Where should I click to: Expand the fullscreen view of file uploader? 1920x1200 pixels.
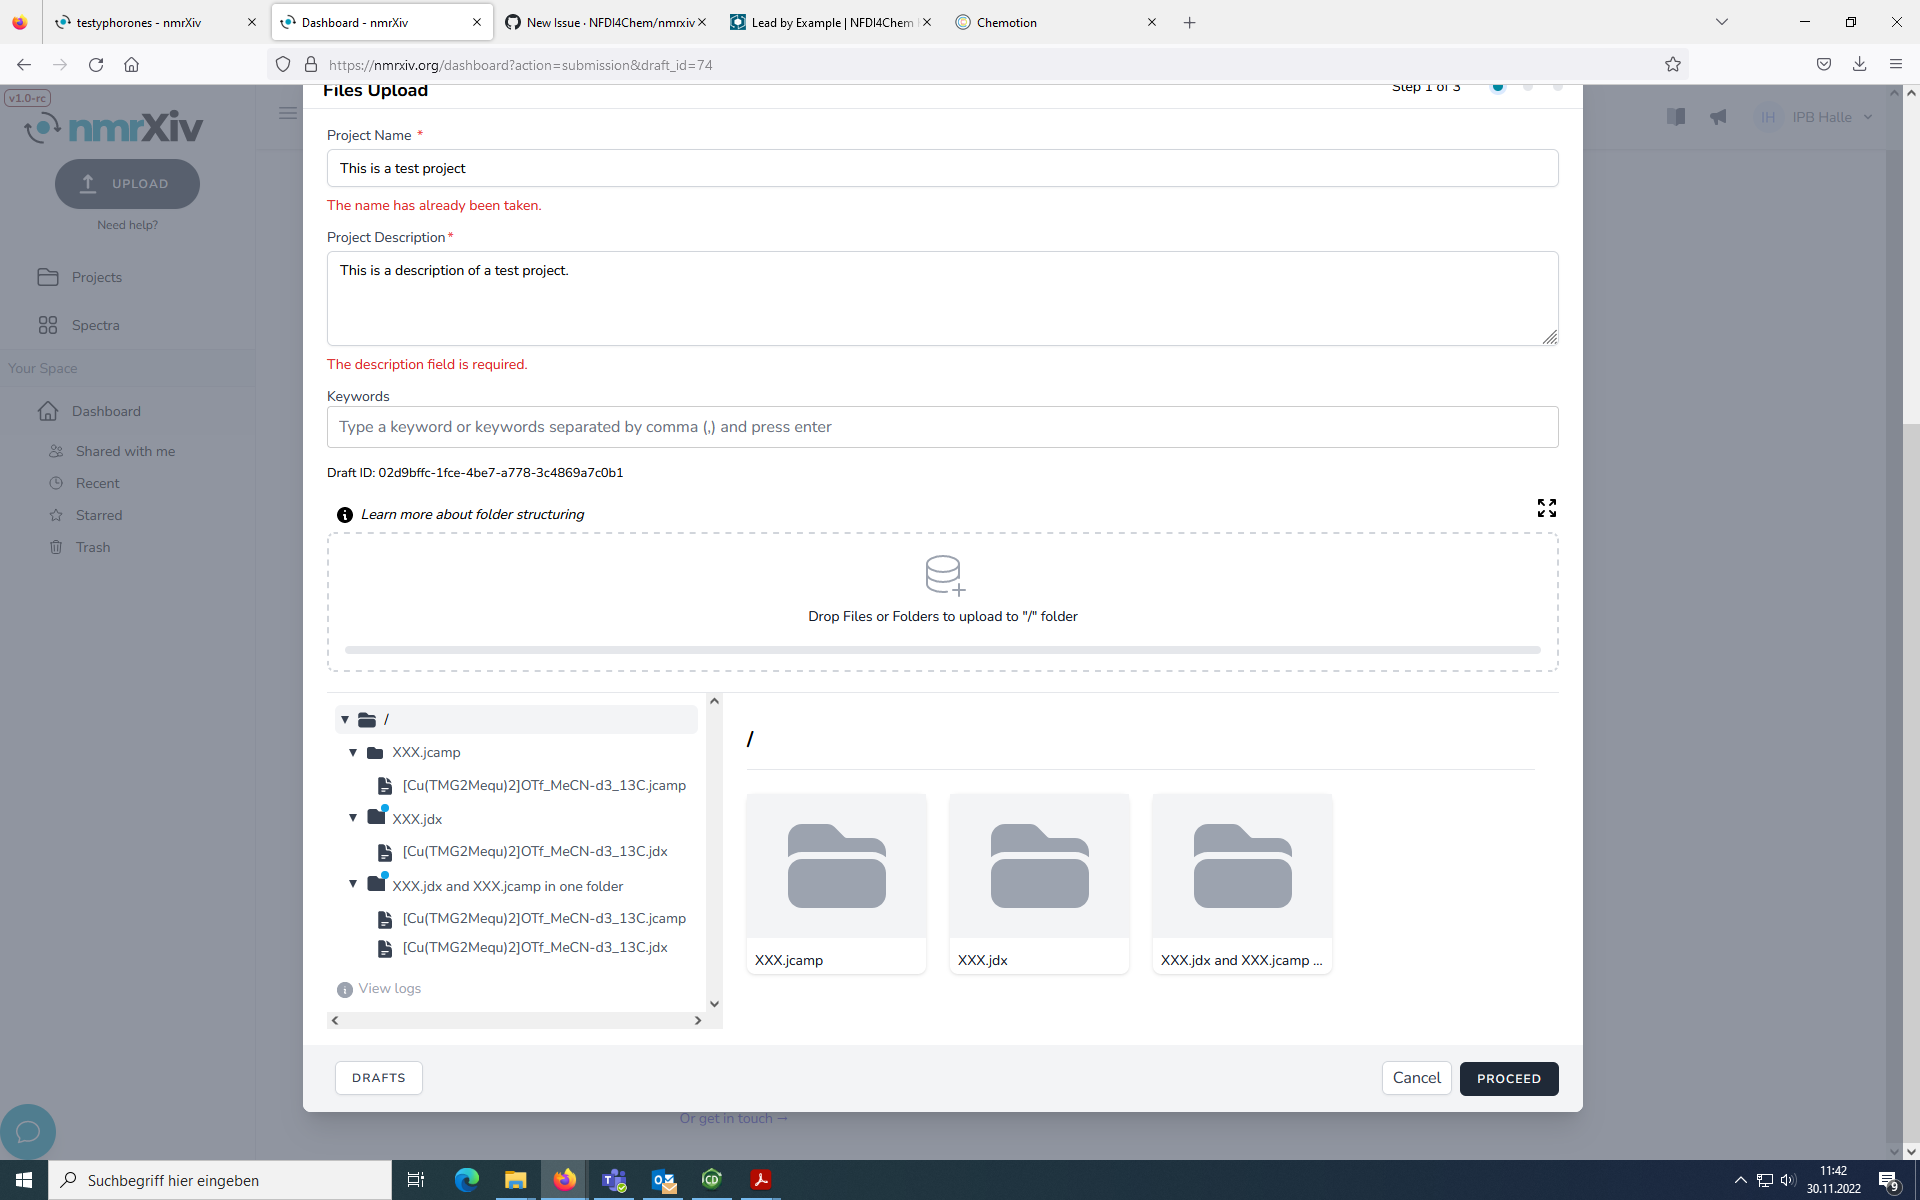coord(1546,508)
